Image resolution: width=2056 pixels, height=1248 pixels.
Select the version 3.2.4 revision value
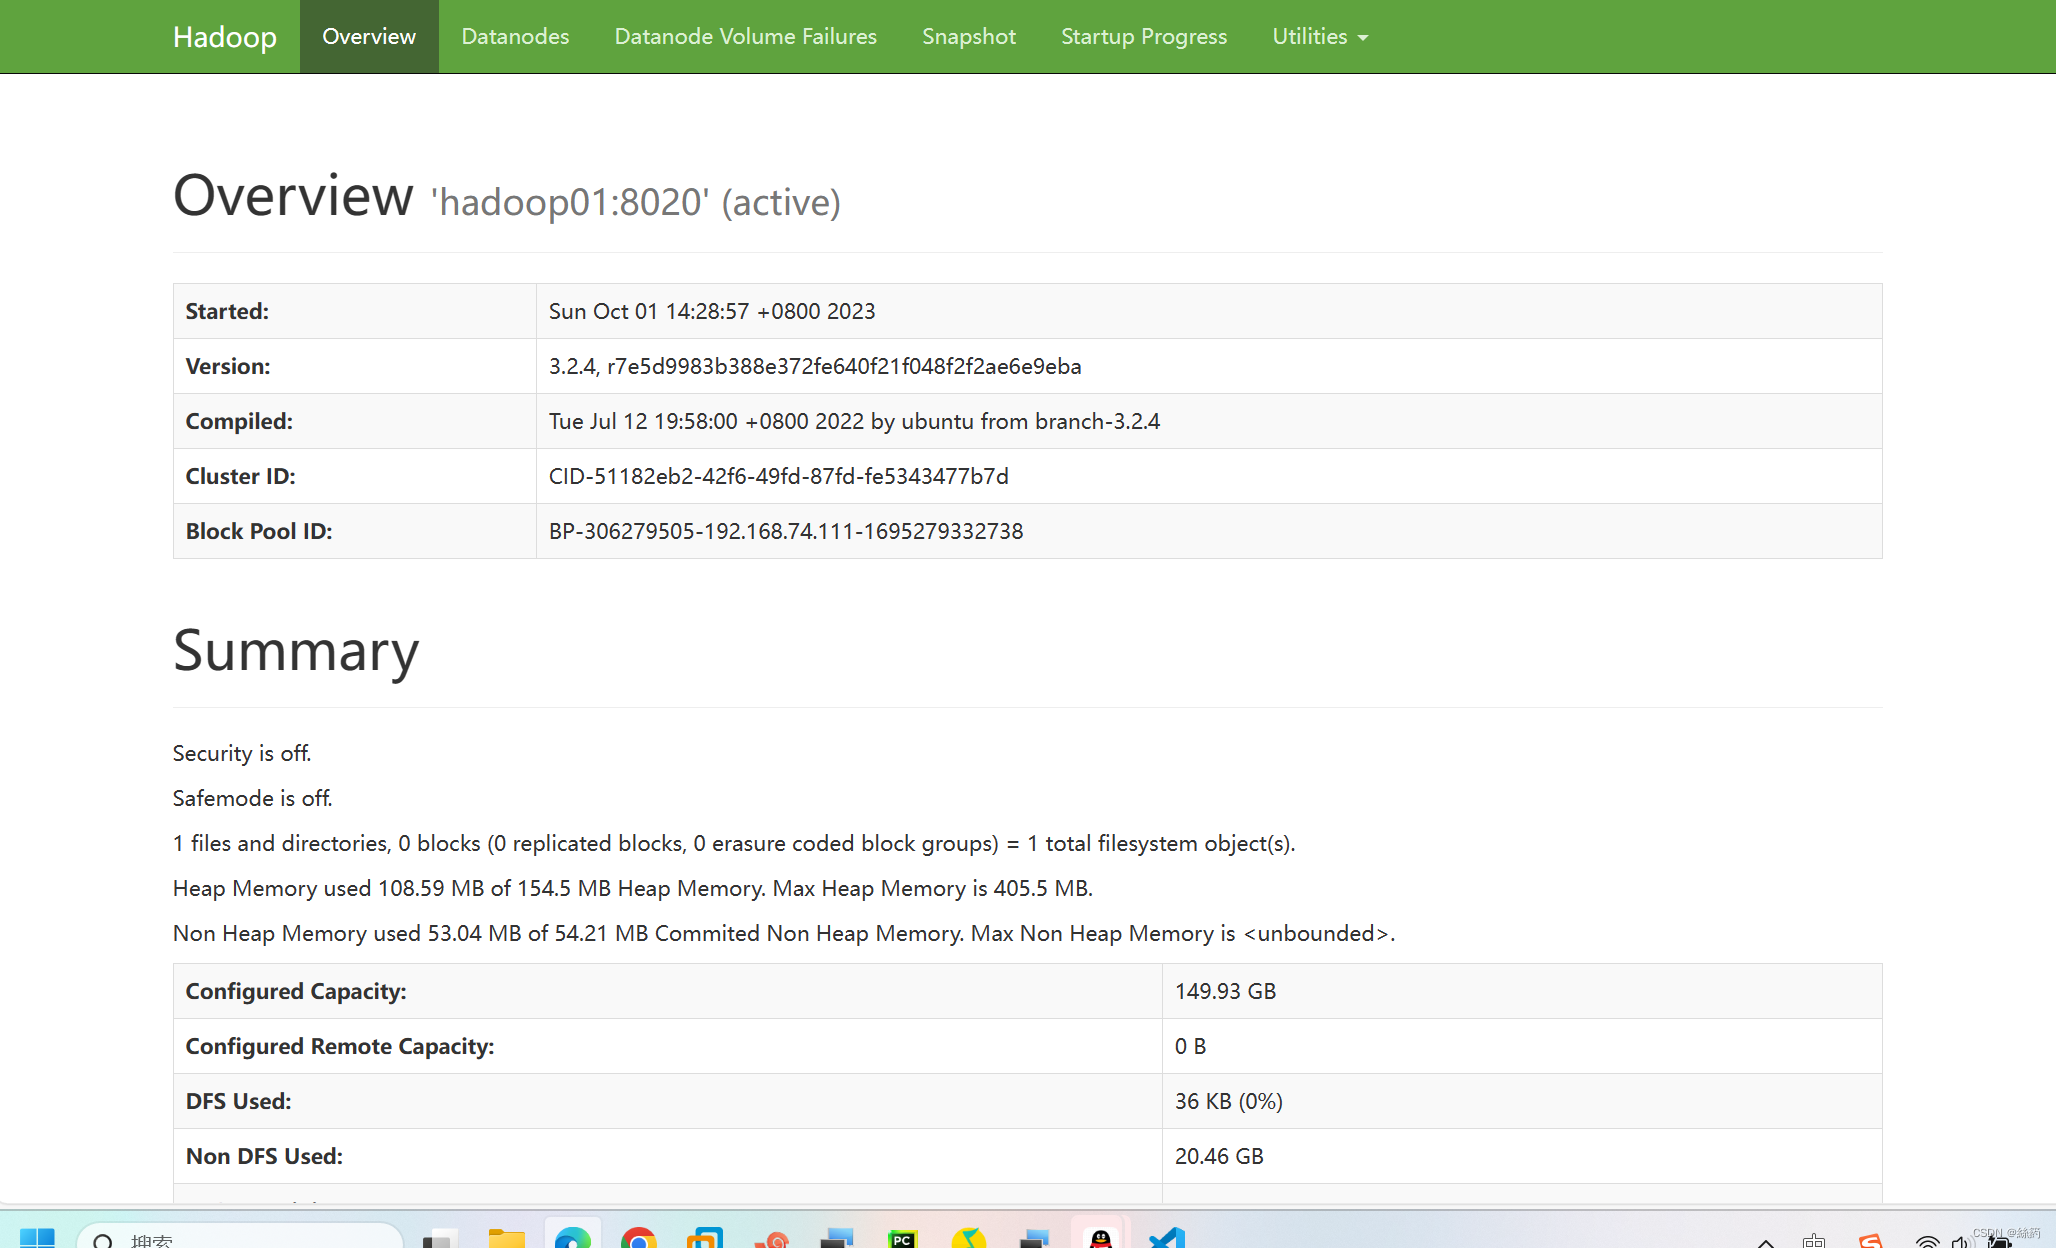815,366
